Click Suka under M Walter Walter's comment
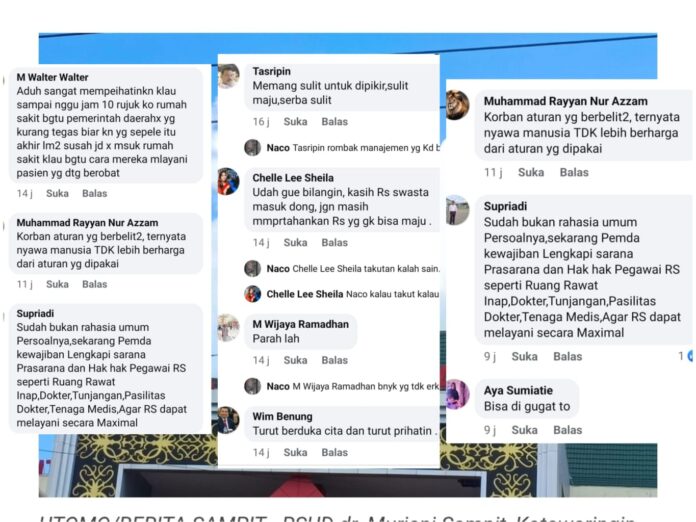Screen dimensions: 696x522 pyautogui.click(x=57, y=194)
